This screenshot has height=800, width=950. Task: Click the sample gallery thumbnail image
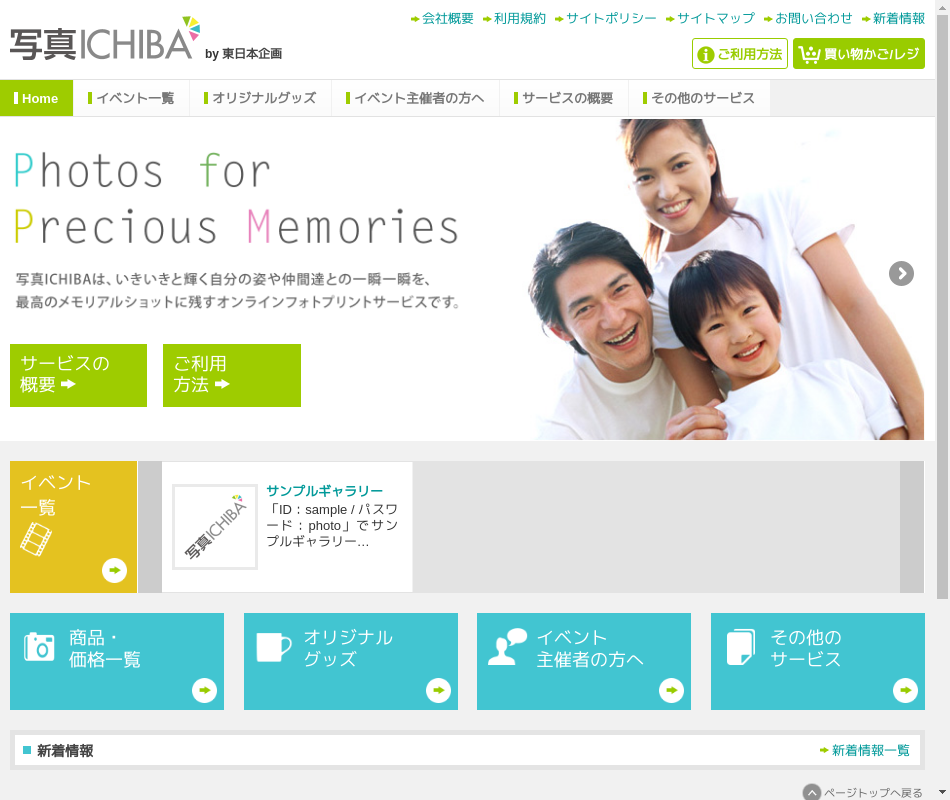[x=215, y=527]
